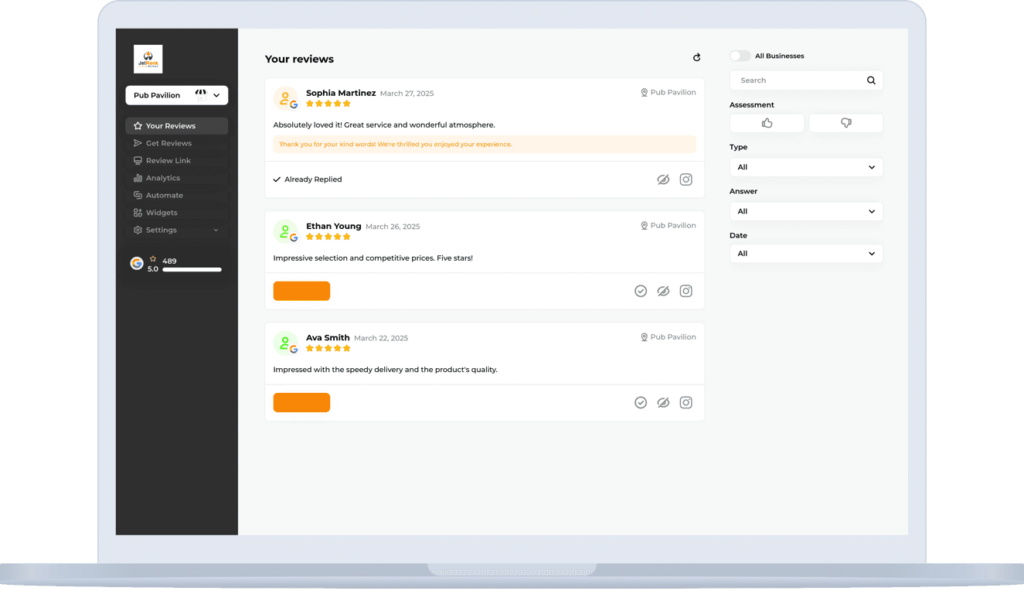Toggle the All Businesses switch
The image size is (1024, 594).
tap(741, 56)
